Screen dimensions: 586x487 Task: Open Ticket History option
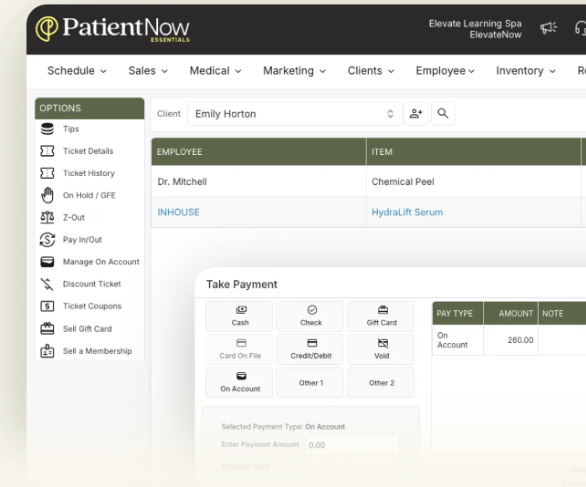pyautogui.click(x=90, y=173)
